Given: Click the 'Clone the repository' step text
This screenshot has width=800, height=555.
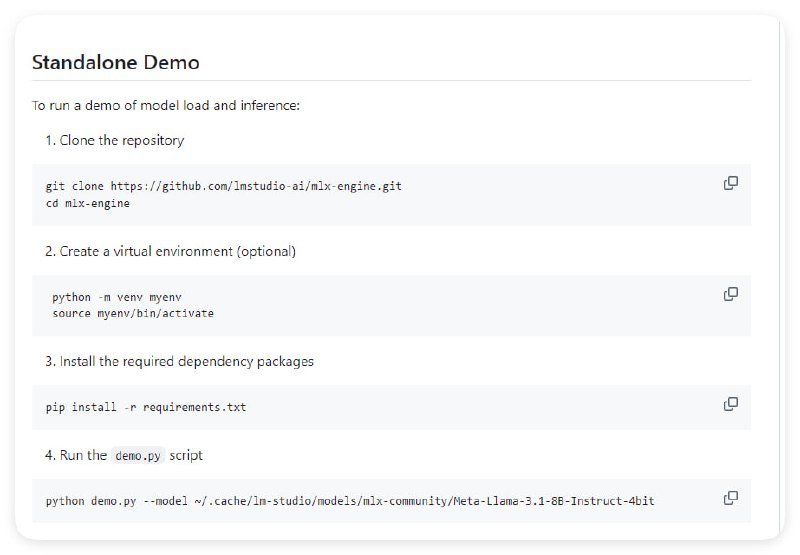Looking at the screenshot, I should tap(121, 140).
